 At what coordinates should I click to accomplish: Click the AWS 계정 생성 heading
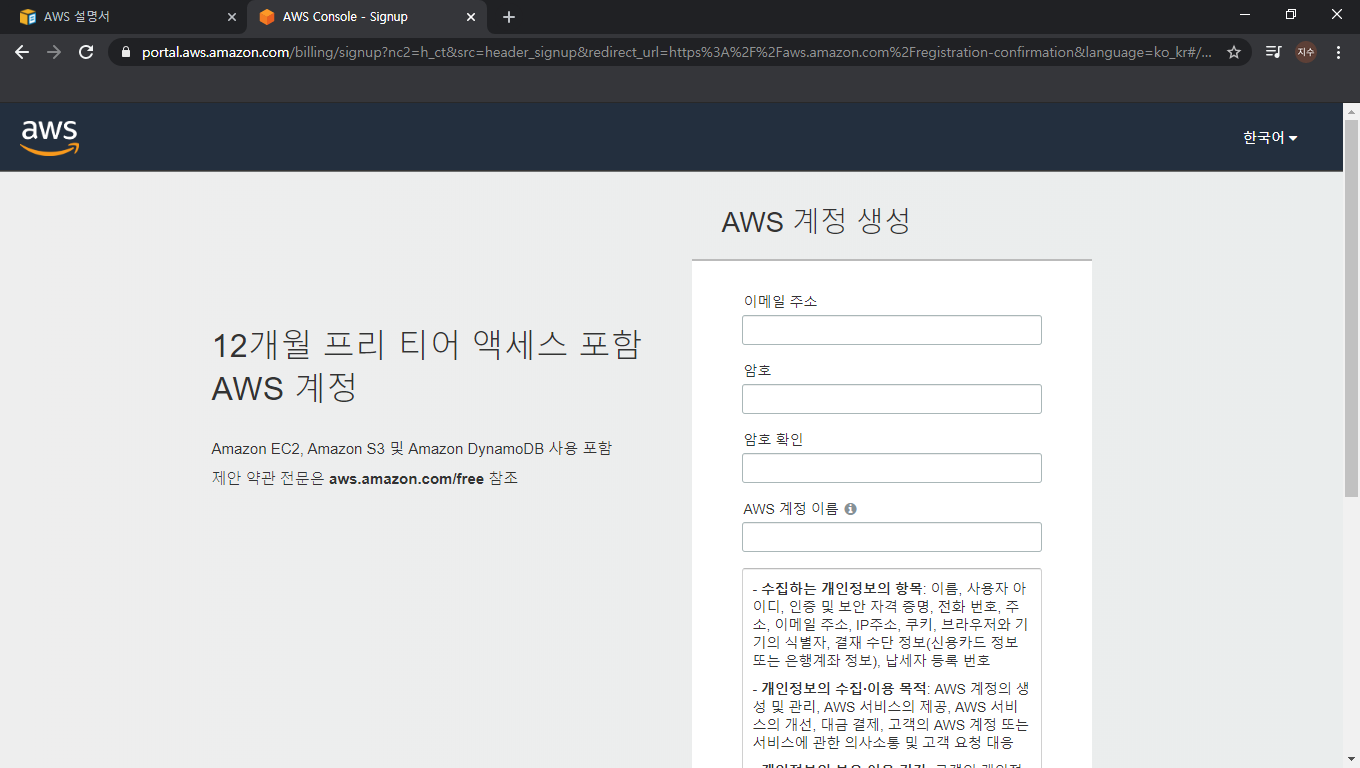816,221
